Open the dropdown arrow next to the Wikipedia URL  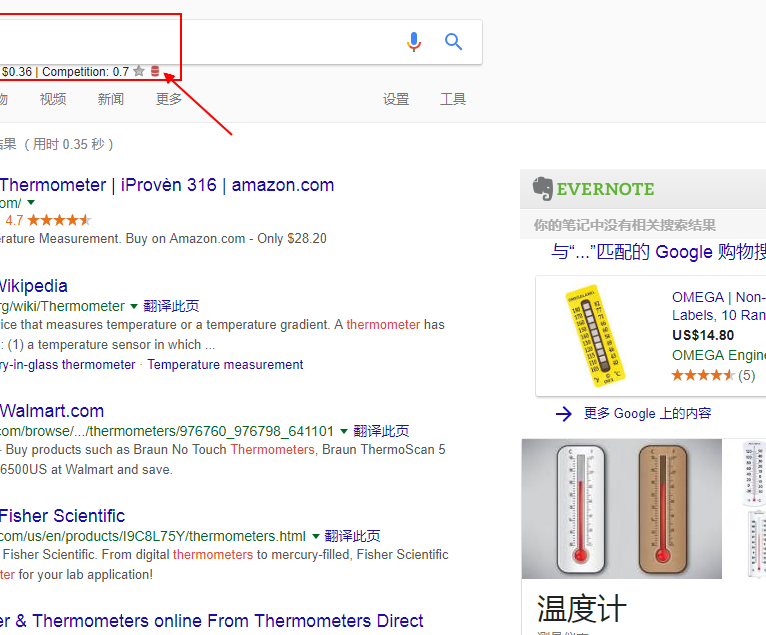pos(134,306)
